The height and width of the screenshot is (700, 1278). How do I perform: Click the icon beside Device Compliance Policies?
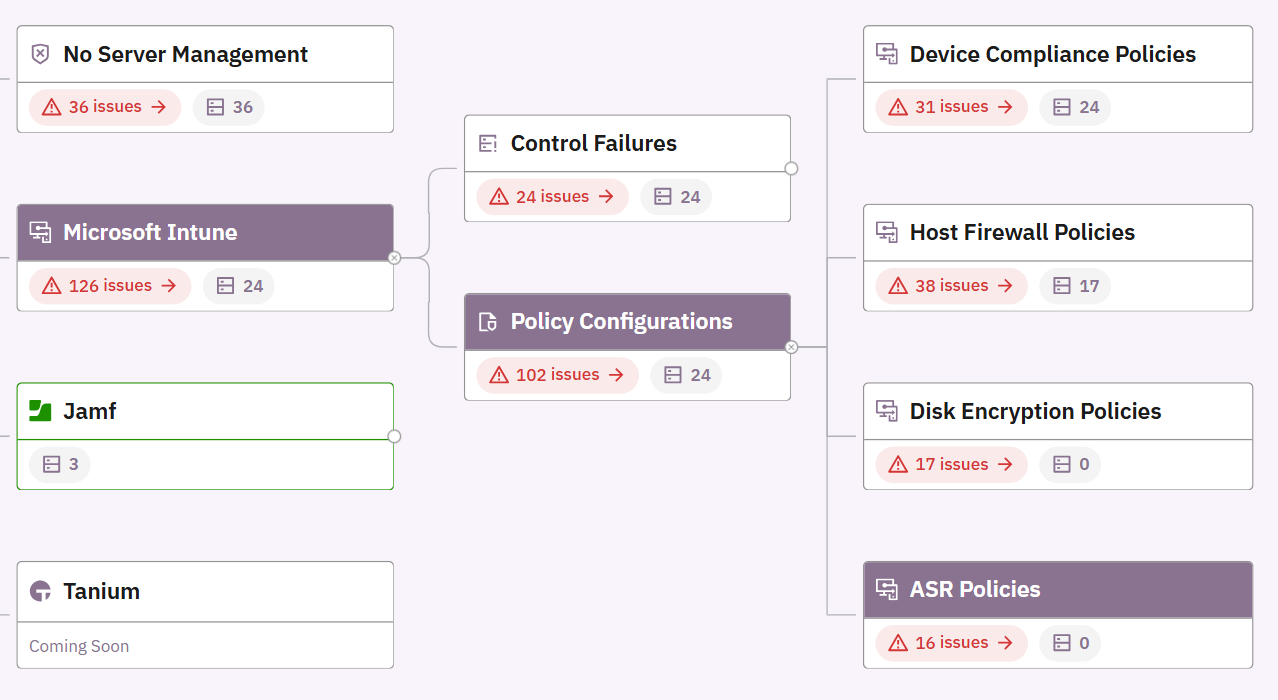(x=886, y=54)
